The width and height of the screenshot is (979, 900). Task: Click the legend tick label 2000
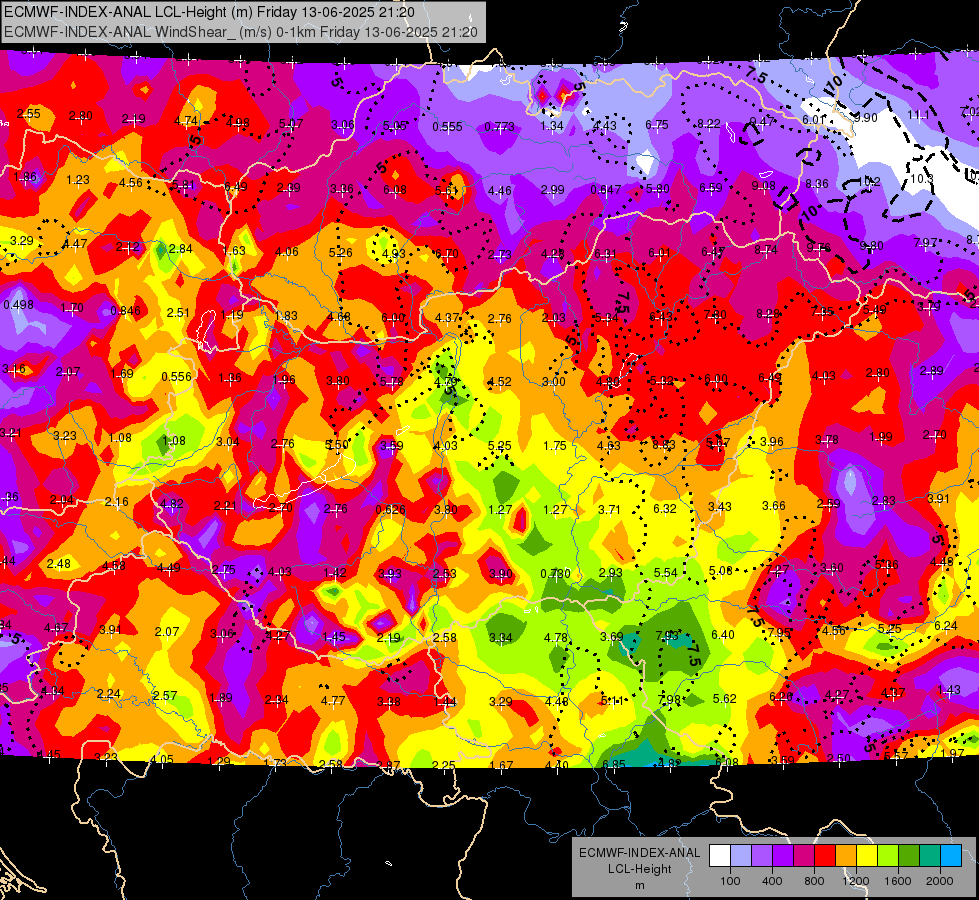tap(940, 881)
